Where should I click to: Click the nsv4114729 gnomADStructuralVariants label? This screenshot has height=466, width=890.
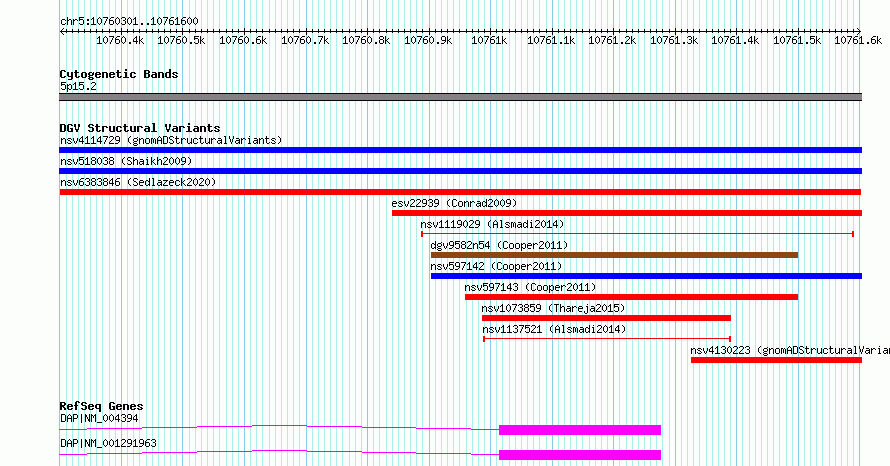(x=171, y=140)
